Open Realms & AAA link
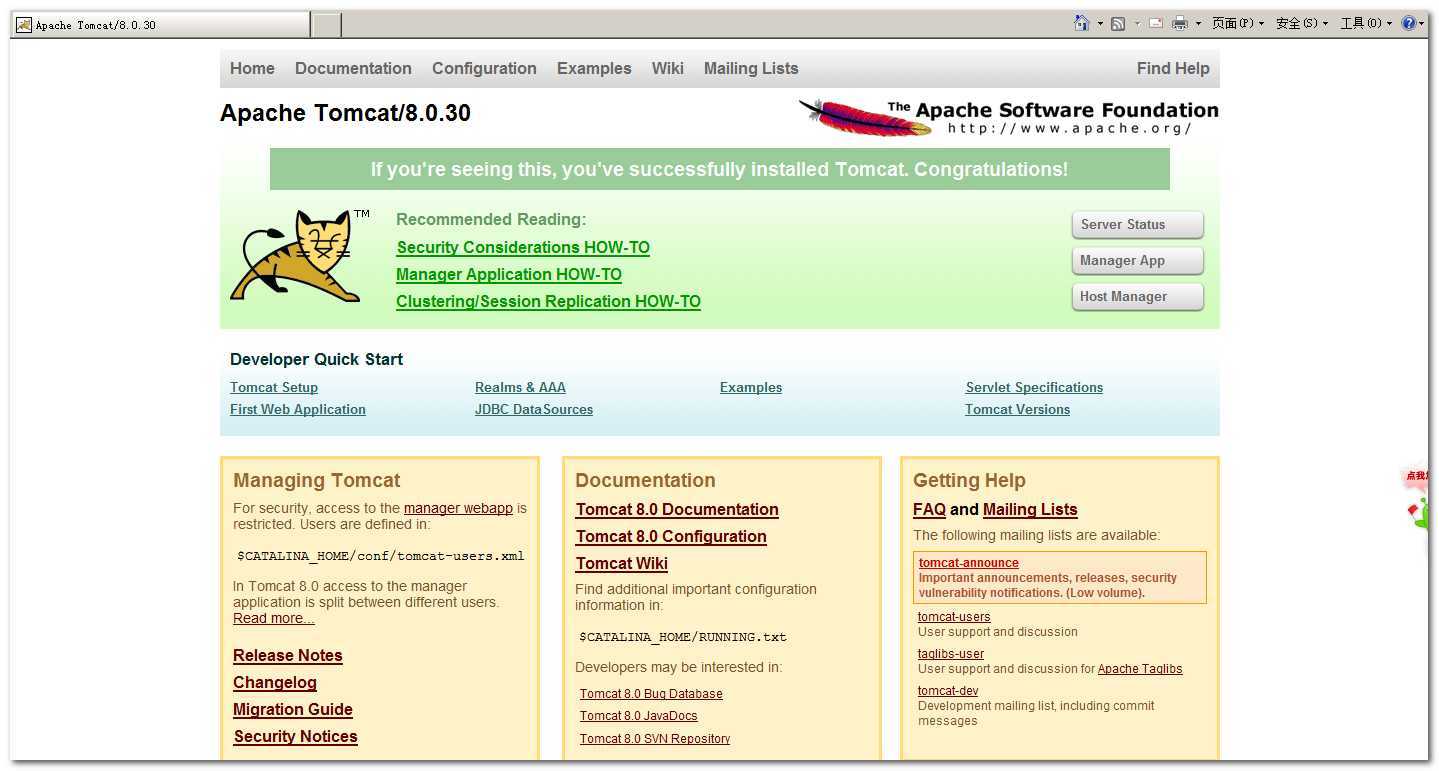The height and width of the screenshot is (771, 1439). pyautogui.click(x=520, y=387)
